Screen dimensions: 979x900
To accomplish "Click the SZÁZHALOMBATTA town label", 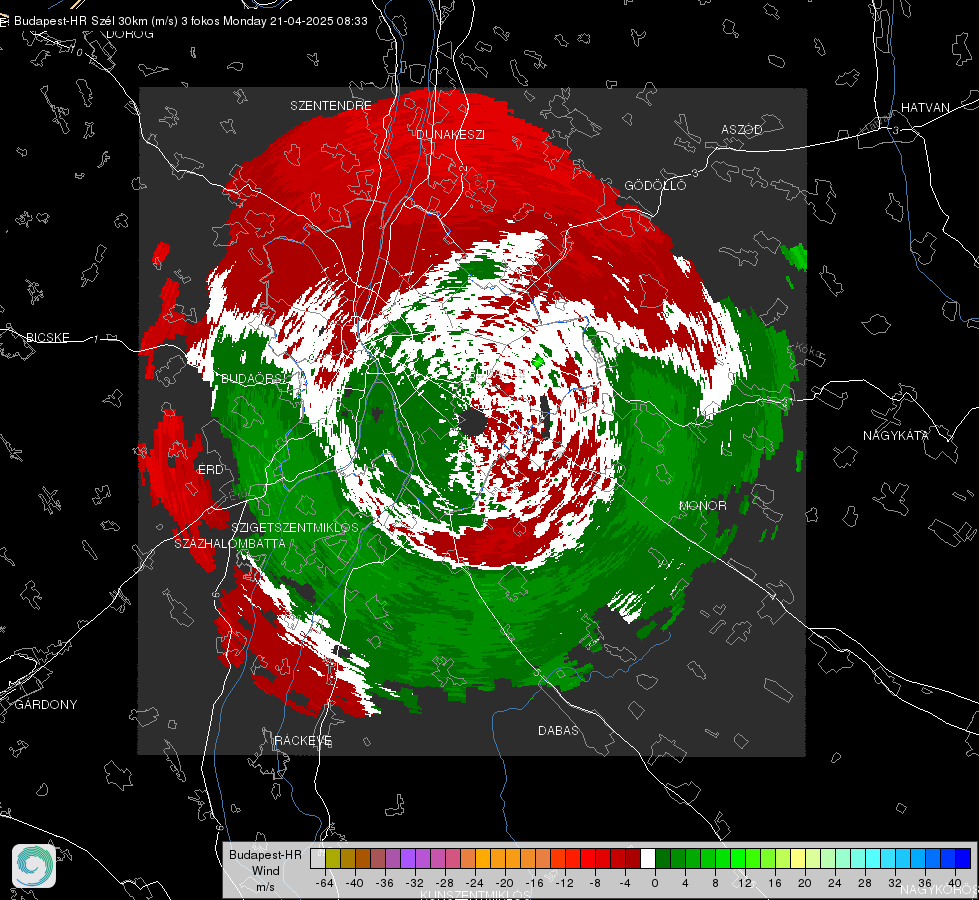I will coord(230,544).
